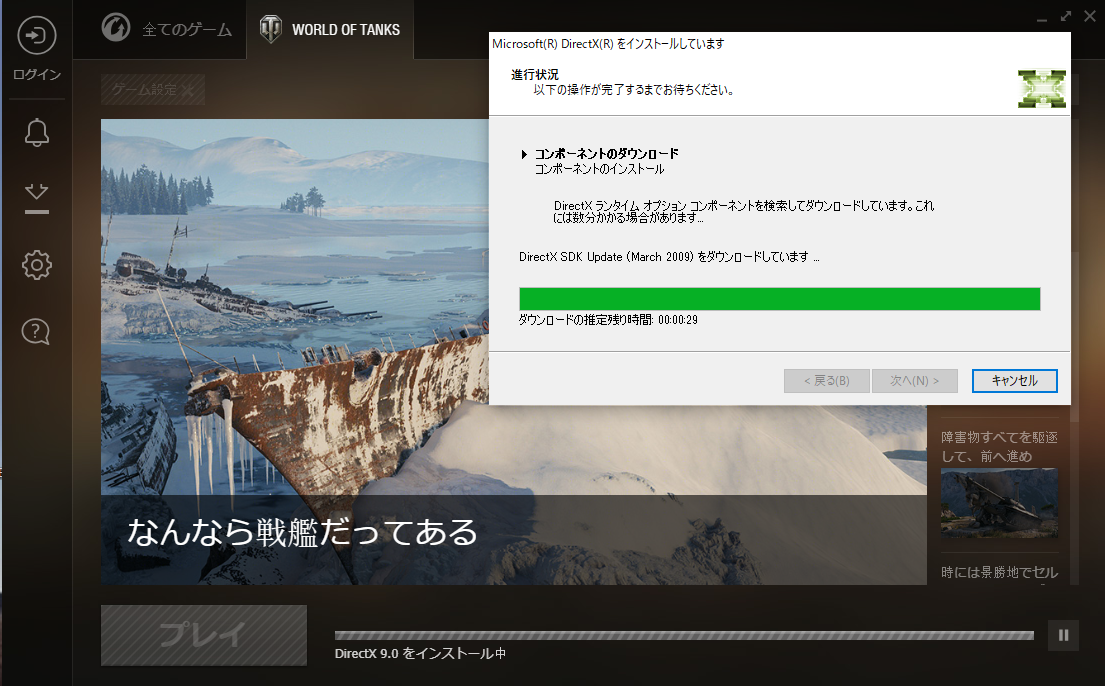Open help question bubble icon
Viewport: 1105px width, 686px height.
(x=36, y=331)
